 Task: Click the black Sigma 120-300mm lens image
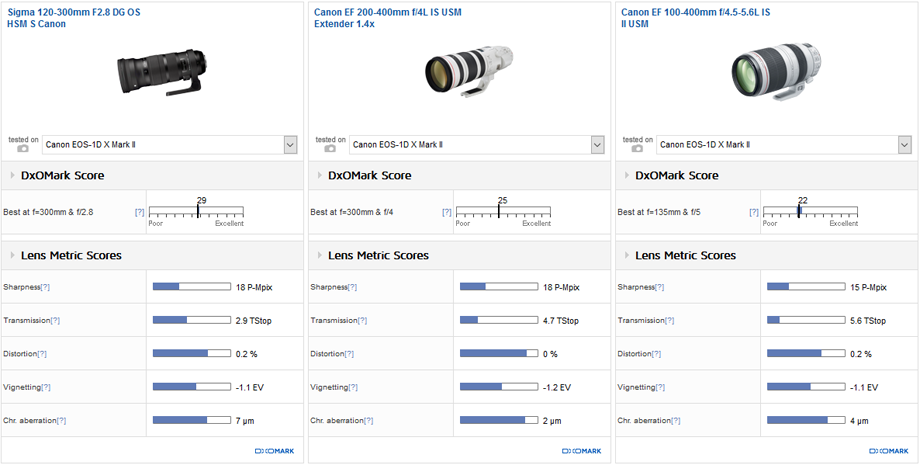click(163, 73)
